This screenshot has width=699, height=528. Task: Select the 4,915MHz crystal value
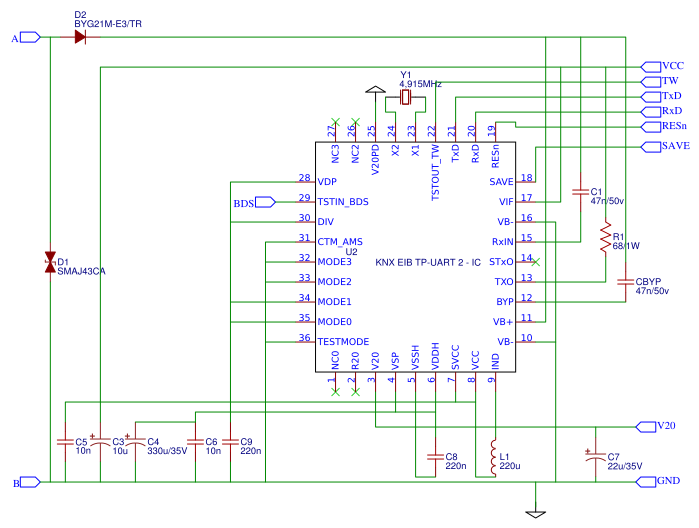[x=420, y=84]
